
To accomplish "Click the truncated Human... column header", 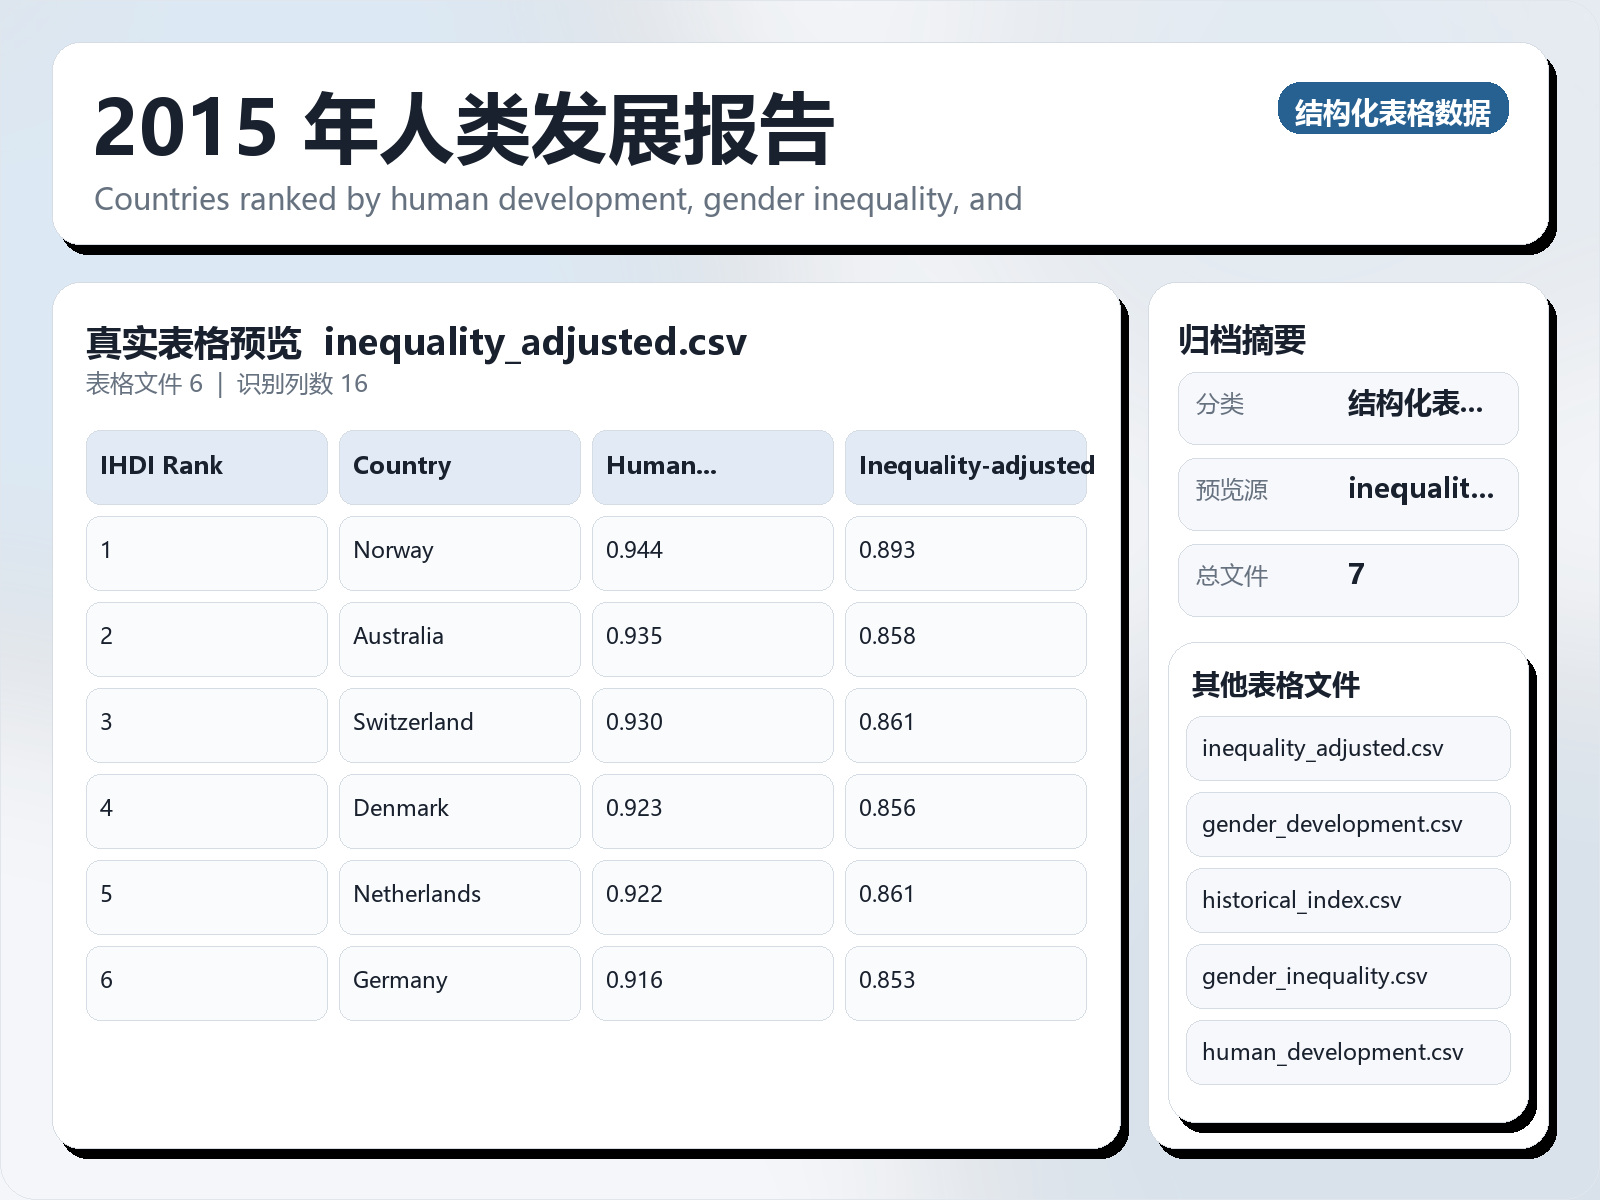I will (712, 466).
